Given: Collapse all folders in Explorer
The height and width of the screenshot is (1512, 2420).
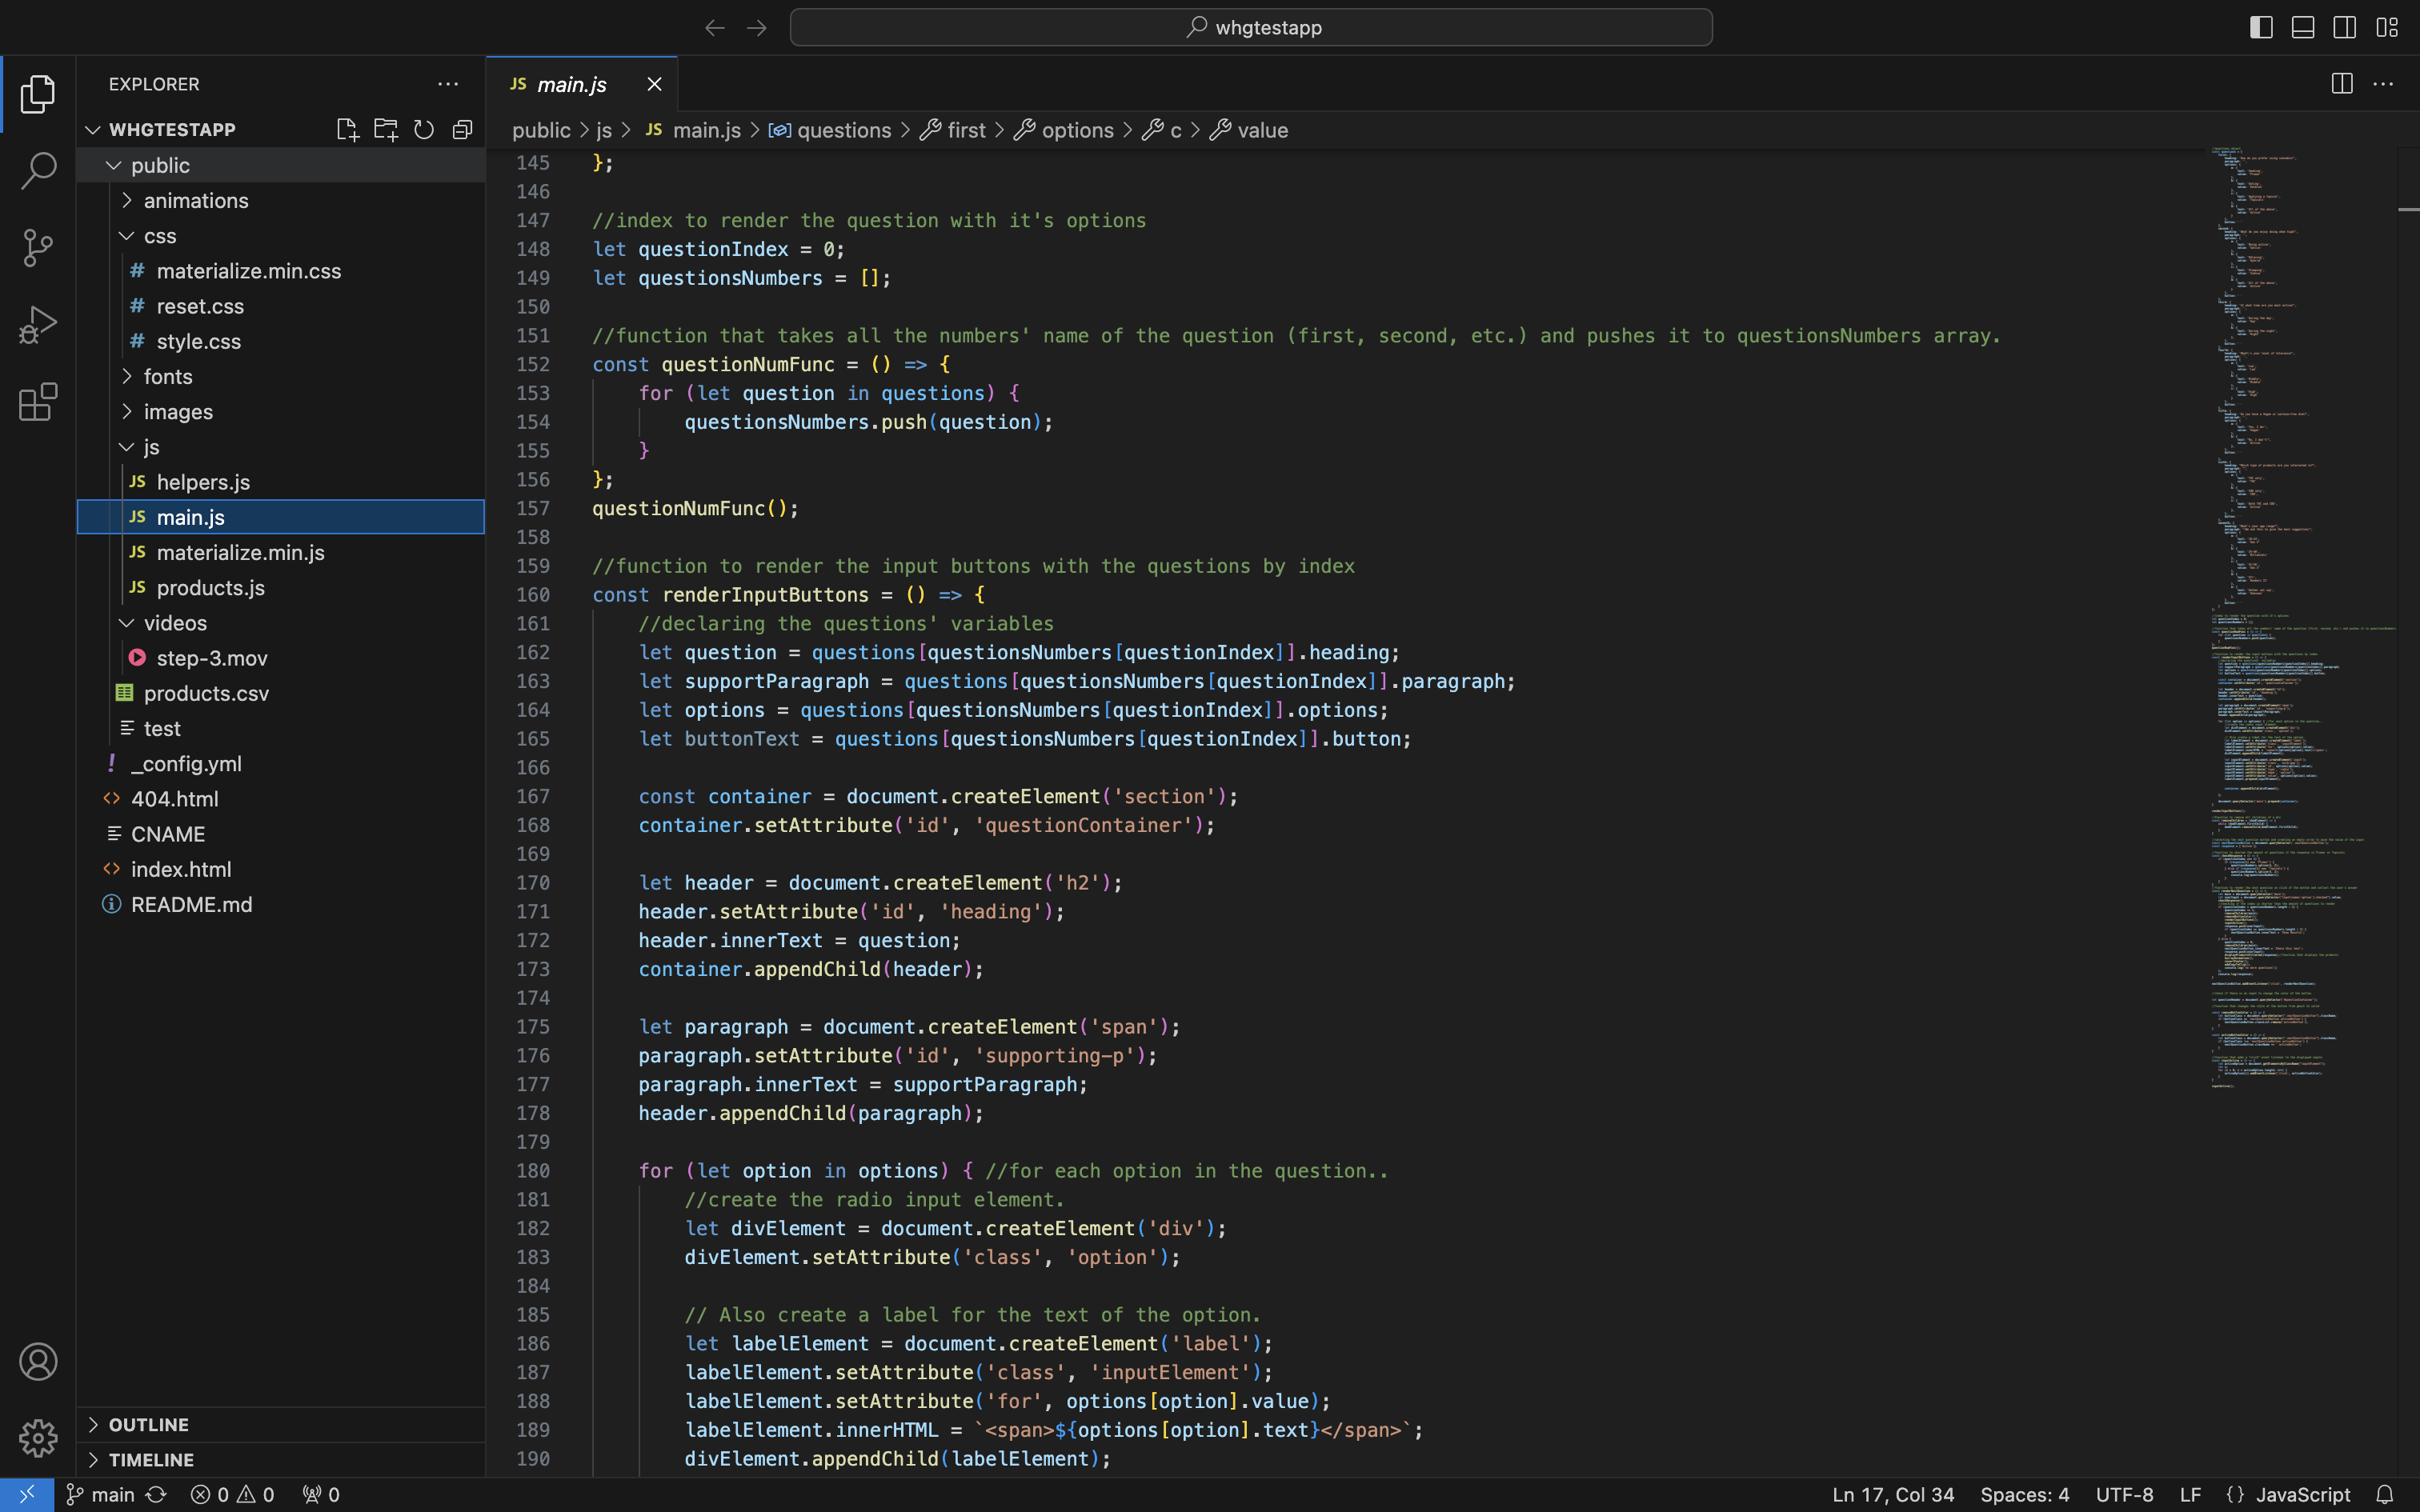Looking at the screenshot, I should (462, 130).
